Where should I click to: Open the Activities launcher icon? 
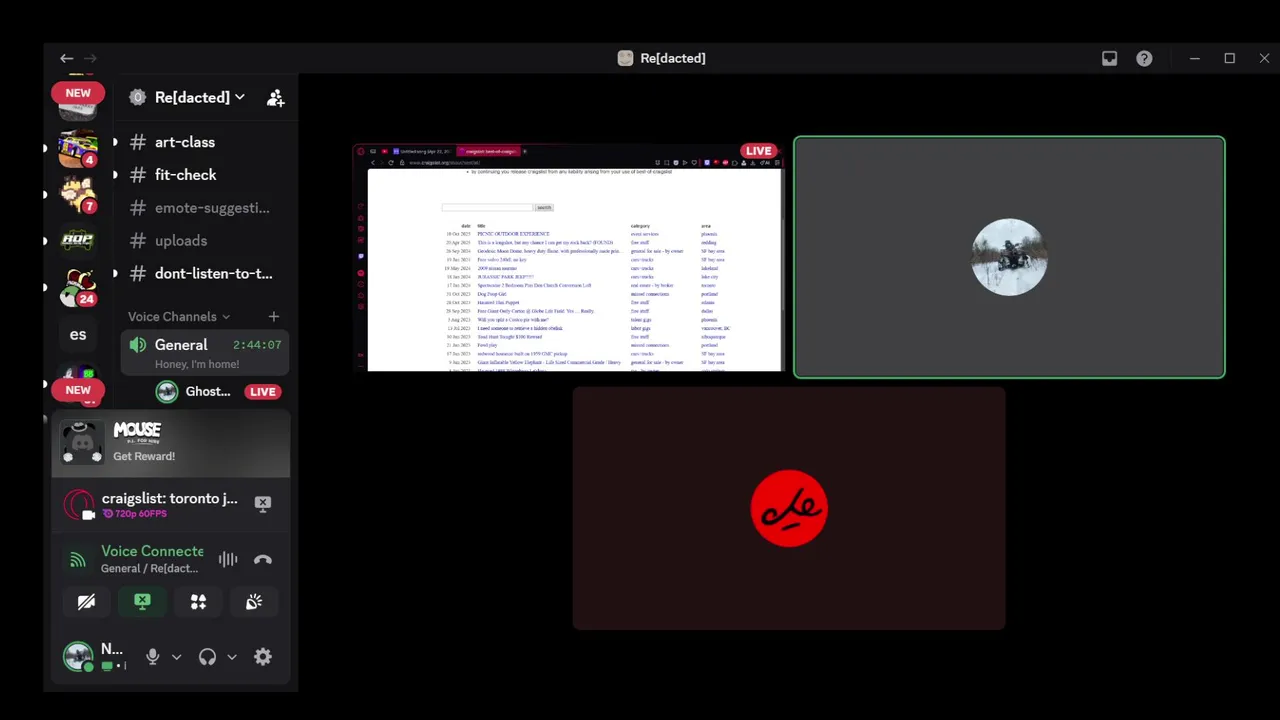click(198, 601)
